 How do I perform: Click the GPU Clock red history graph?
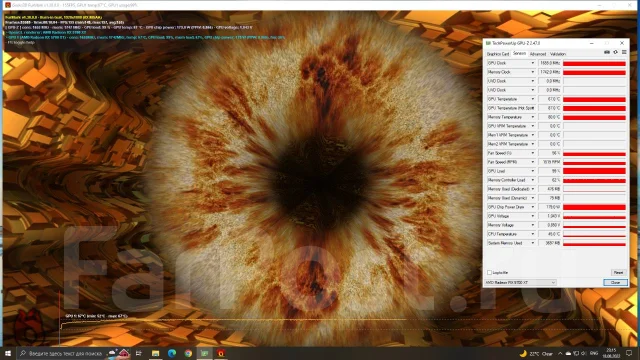594,63
